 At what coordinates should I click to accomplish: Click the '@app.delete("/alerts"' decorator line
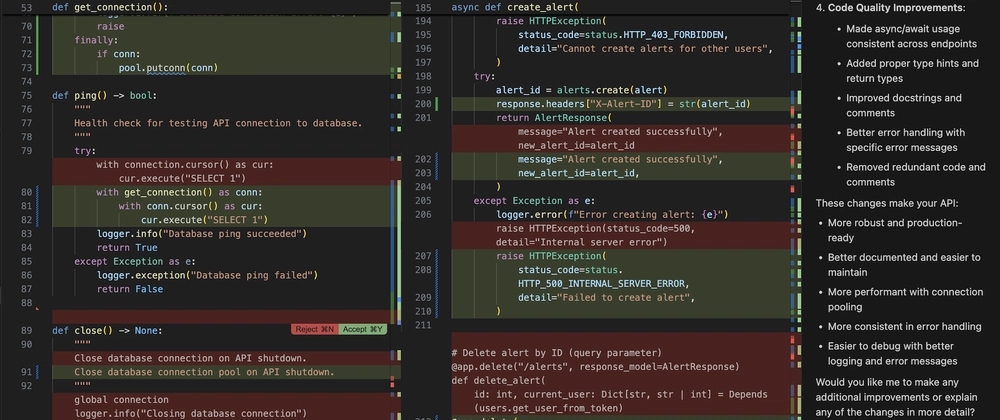(x=595, y=366)
